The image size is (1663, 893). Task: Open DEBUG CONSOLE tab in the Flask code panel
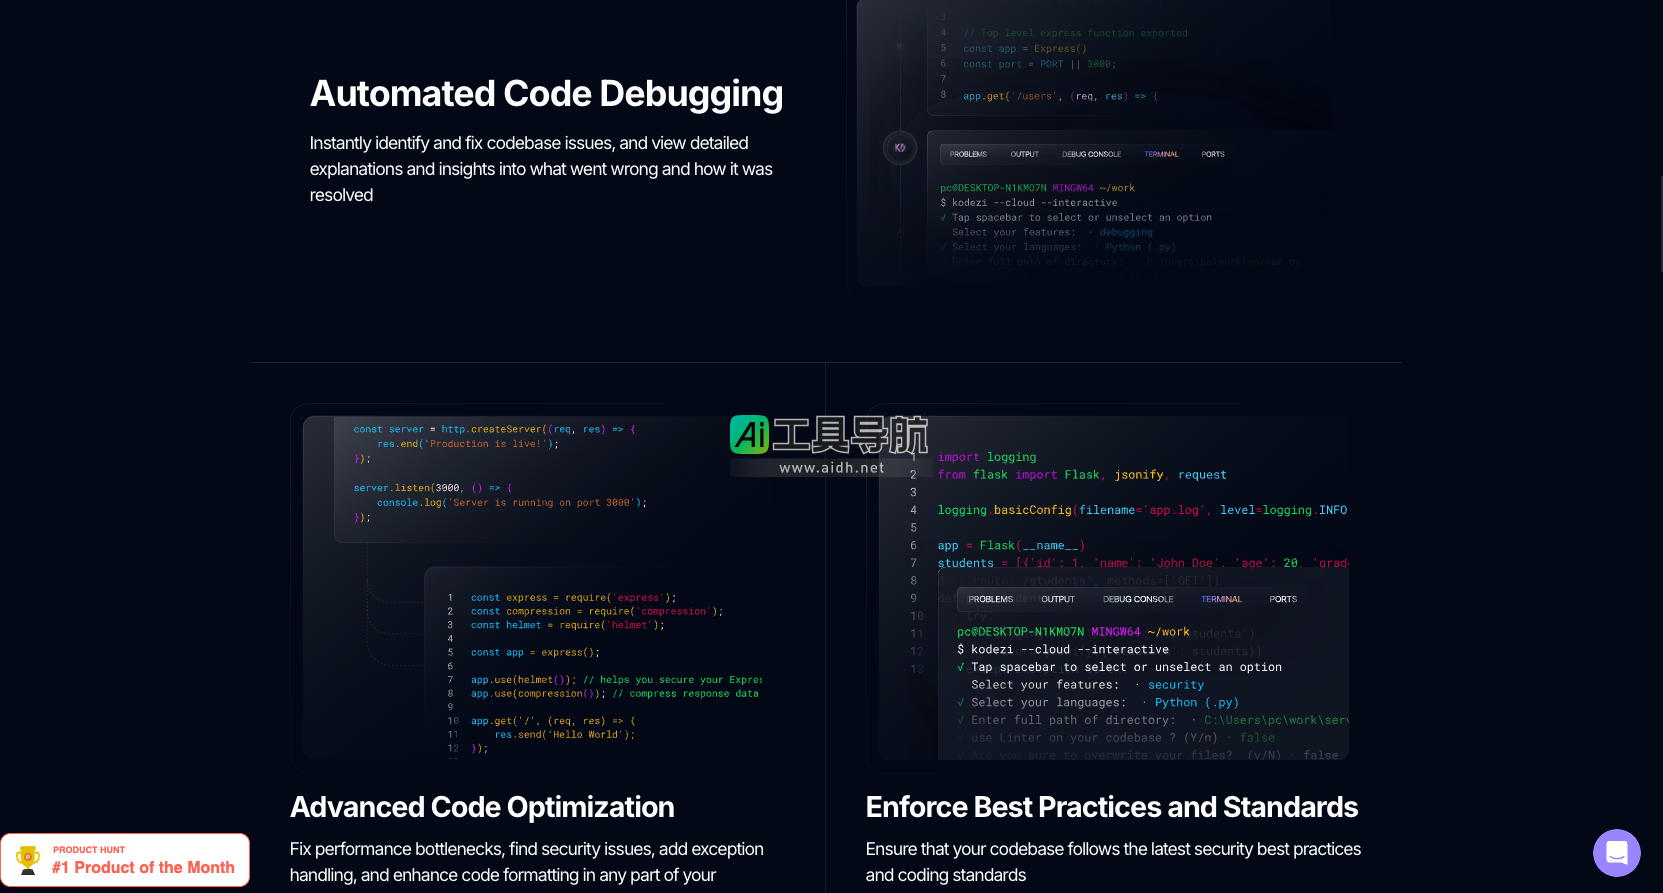coord(1138,599)
